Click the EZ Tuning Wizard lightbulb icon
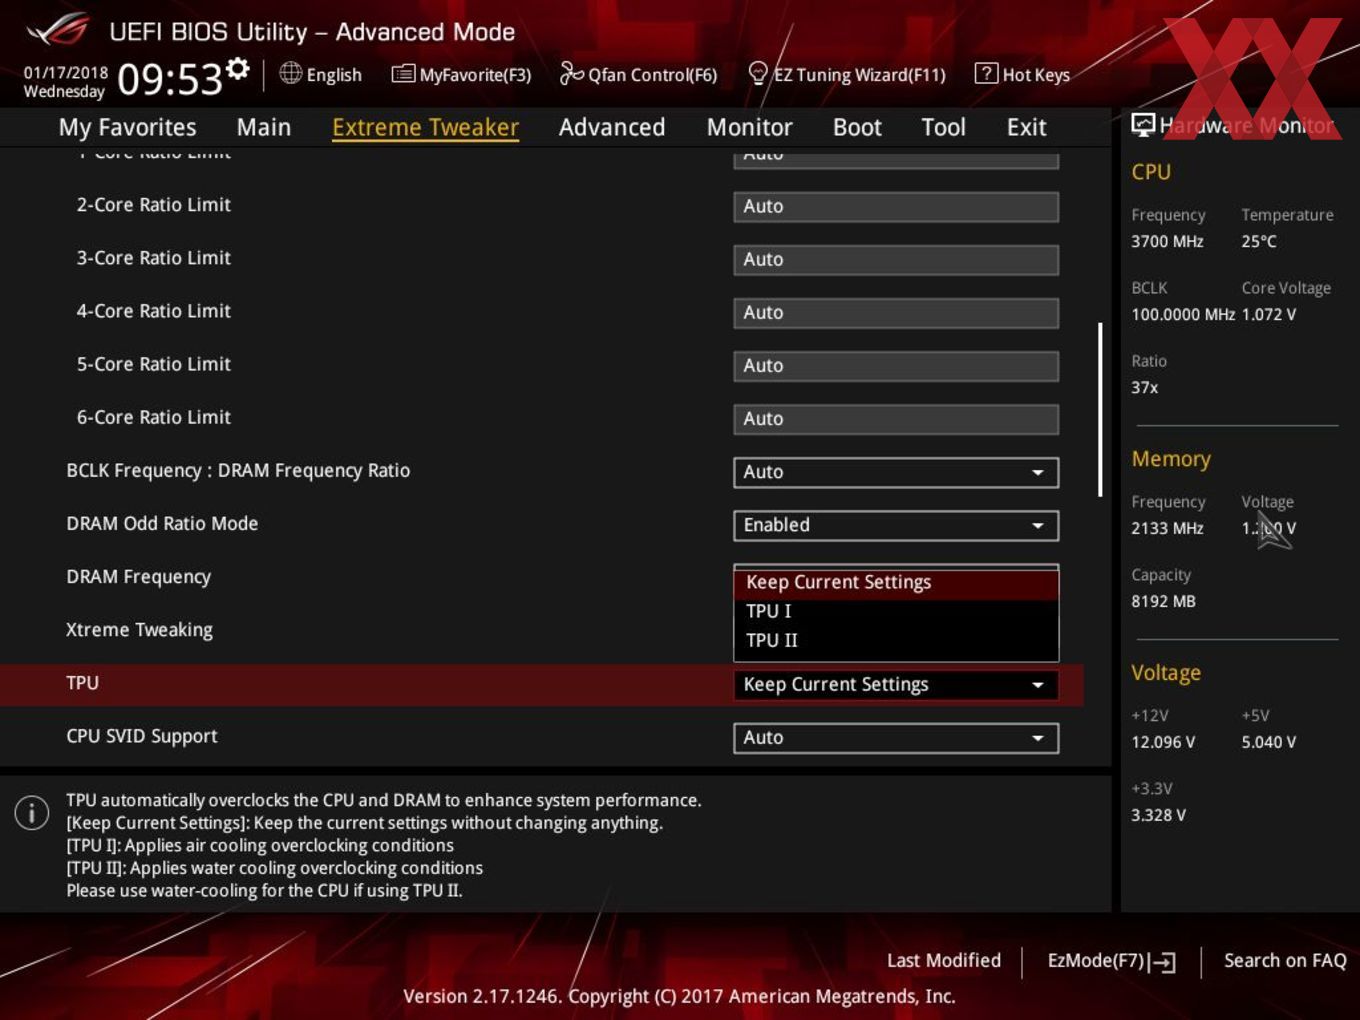 pyautogui.click(x=758, y=73)
